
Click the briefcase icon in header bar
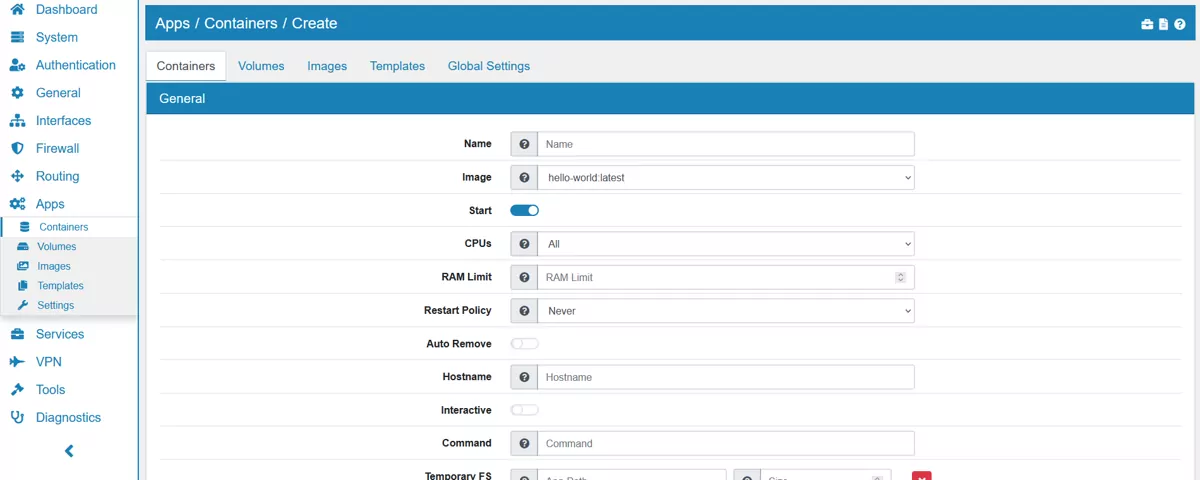coord(1147,24)
